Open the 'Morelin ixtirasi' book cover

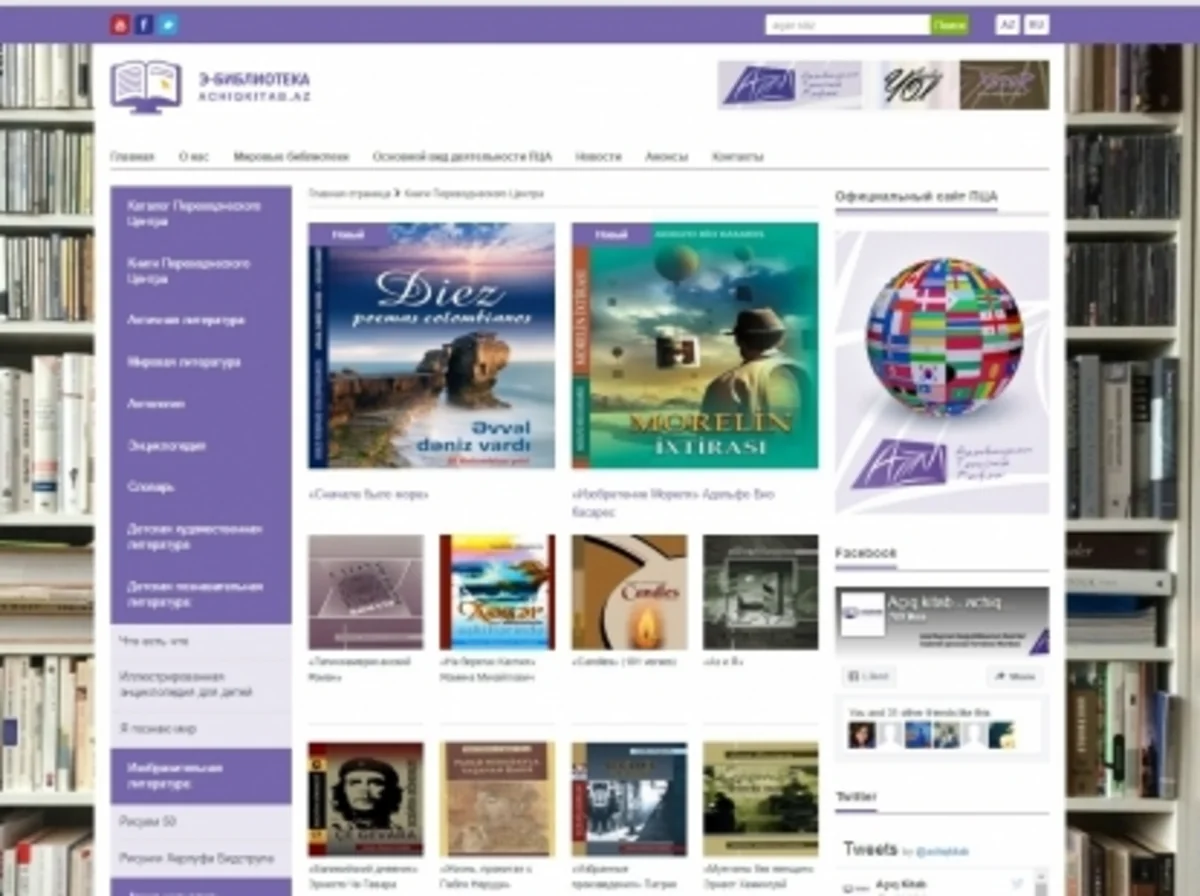[x=695, y=345]
